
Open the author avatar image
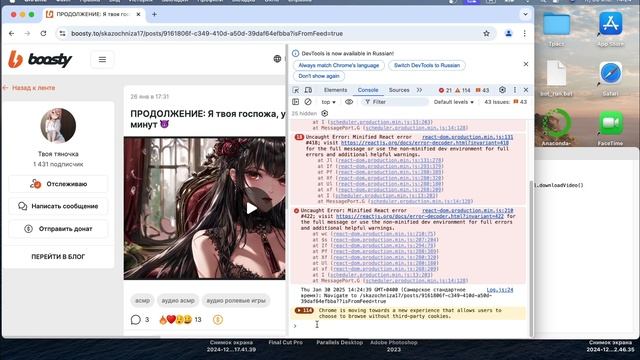pyautogui.click(x=58, y=126)
